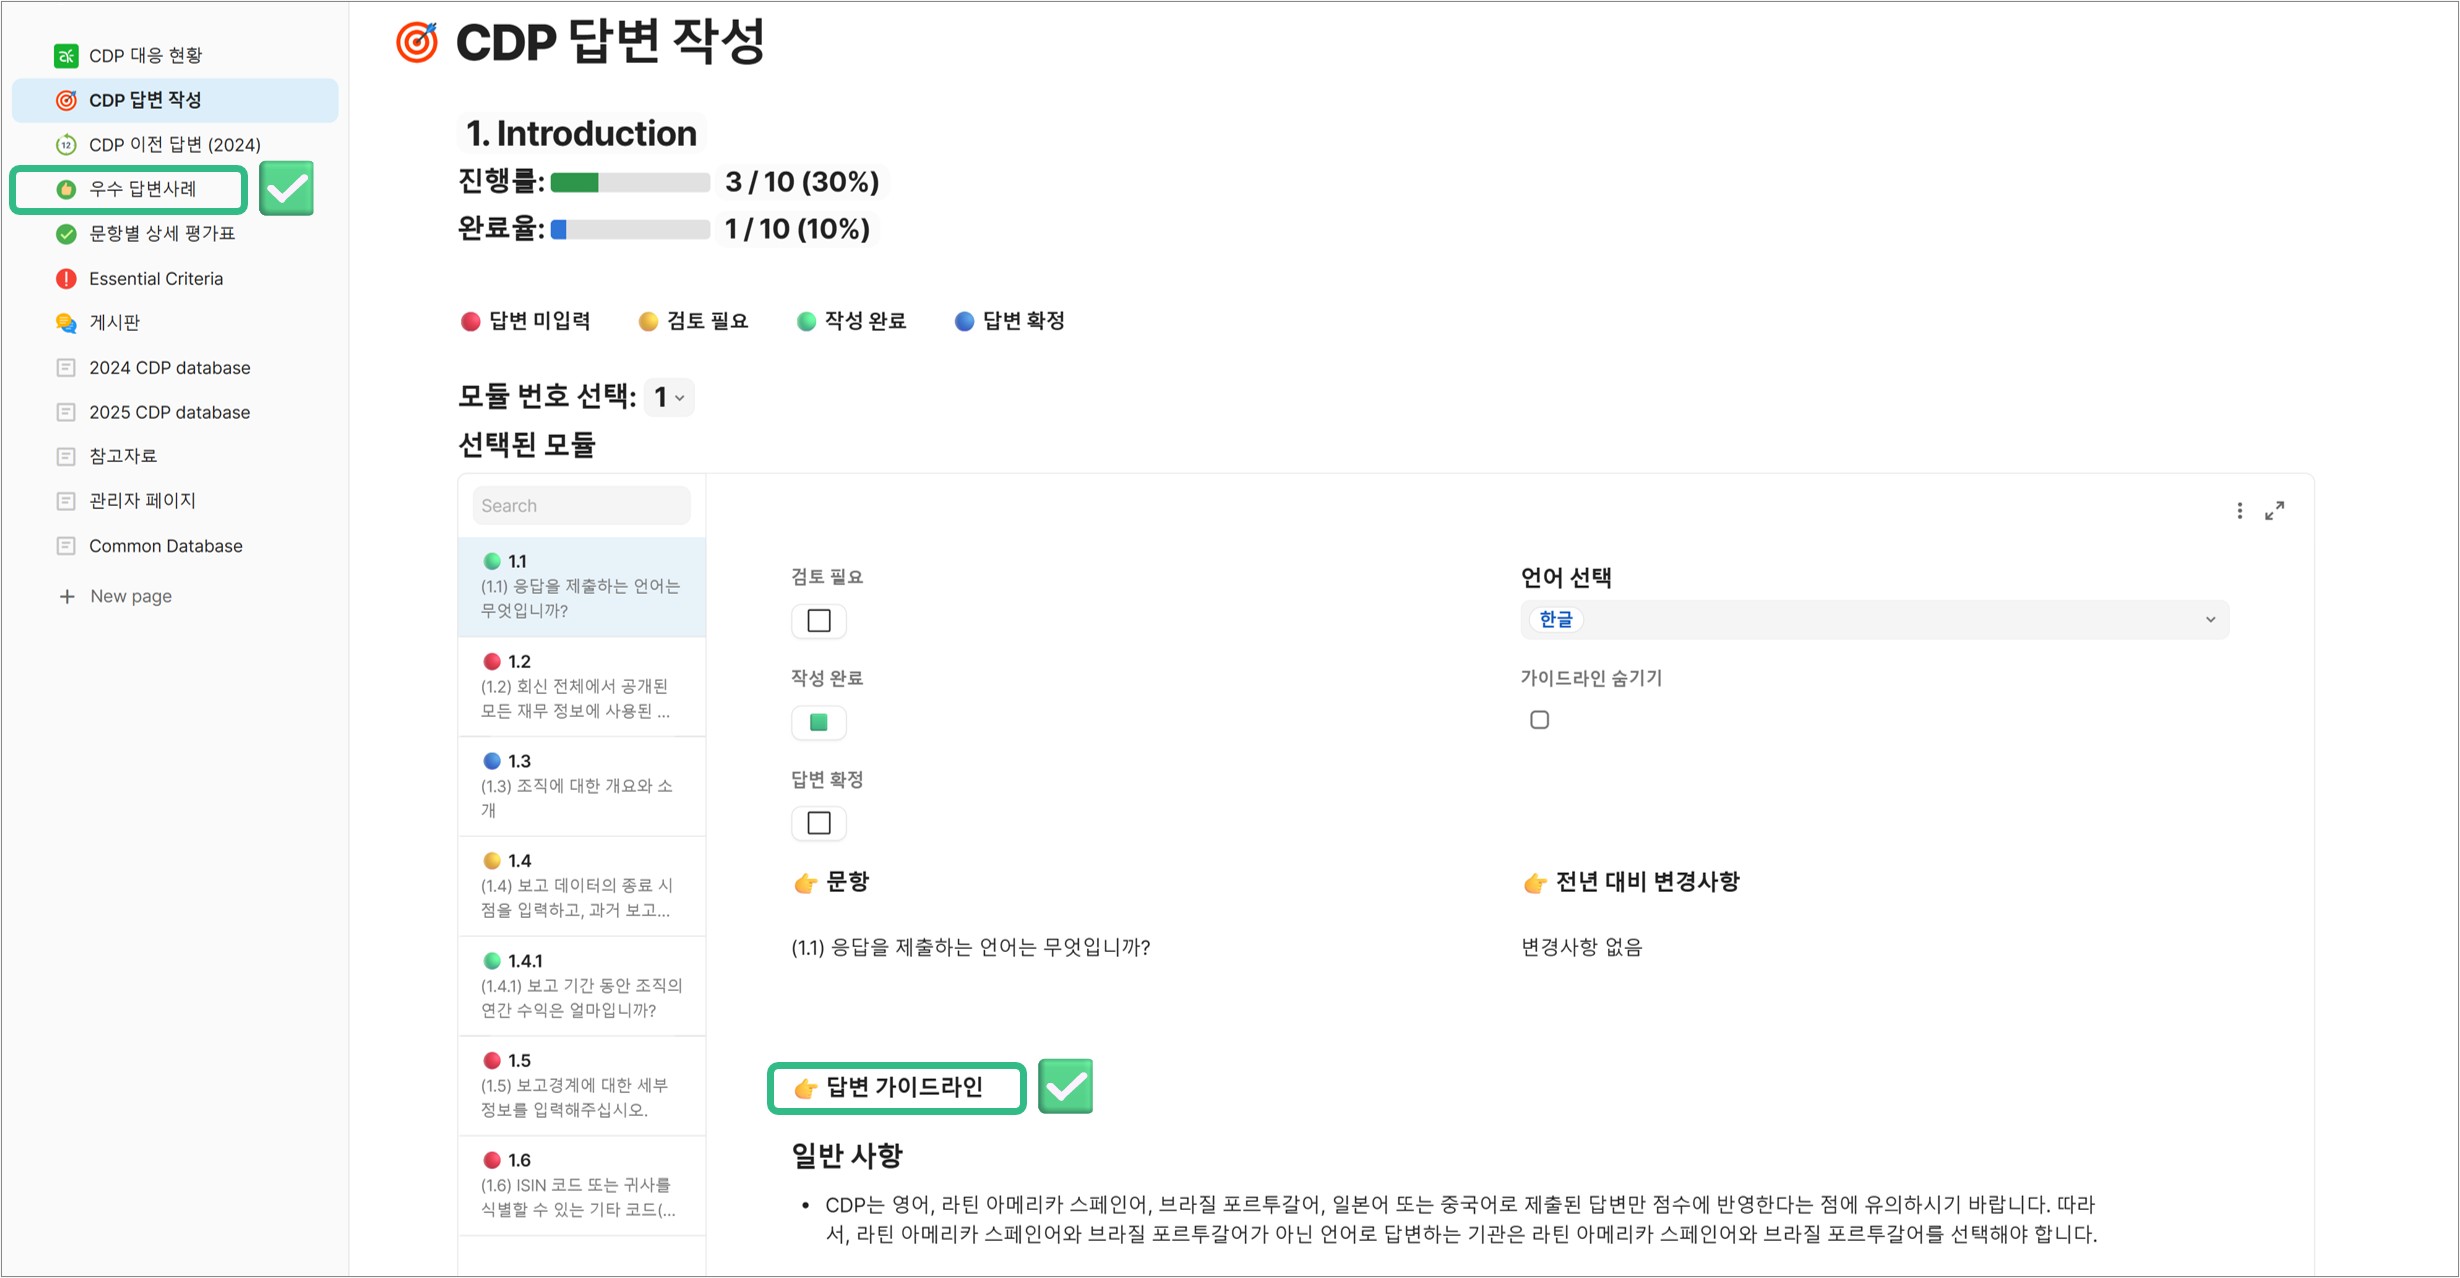Click the CDP 대응 현황 green icon
The height and width of the screenshot is (1278, 2460).
tap(66, 56)
